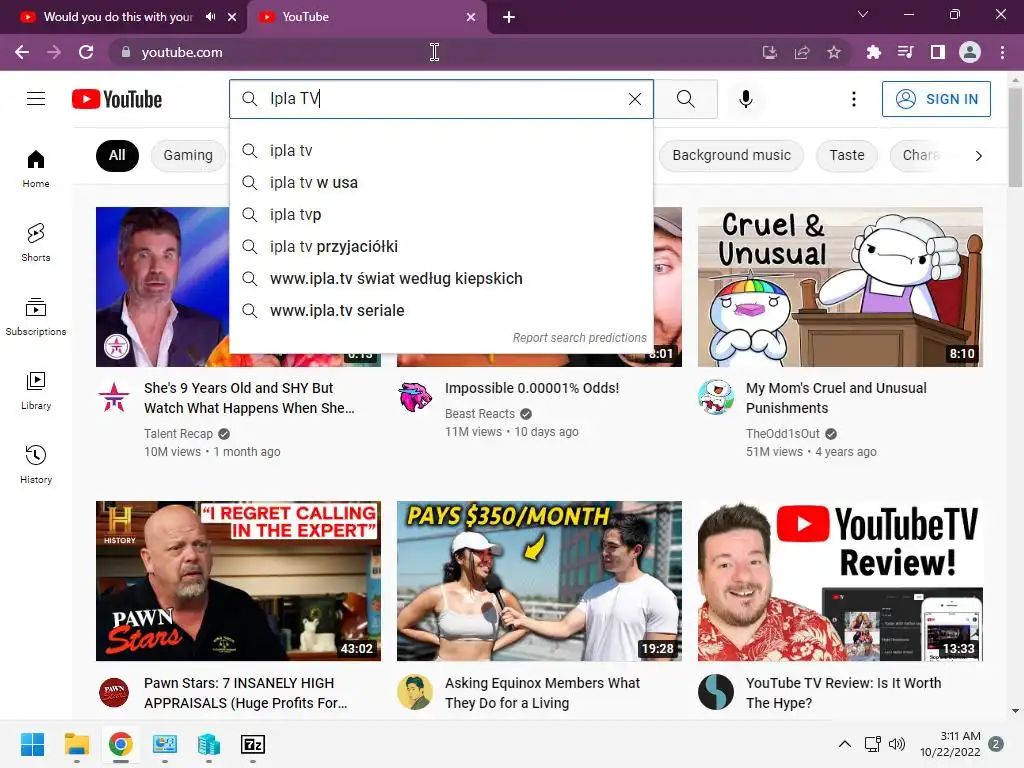1024x768 pixels.
Task: Share this page icon in address bar
Action: coord(802,52)
